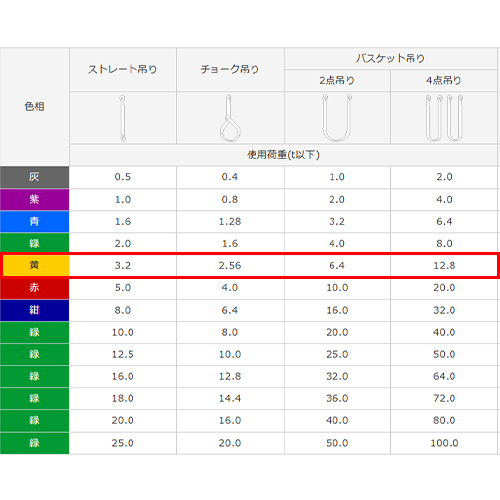Click the 4点吊り sub-header
This screenshot has height=500, width=500.
pyautogui.click(x=444, y=80)
